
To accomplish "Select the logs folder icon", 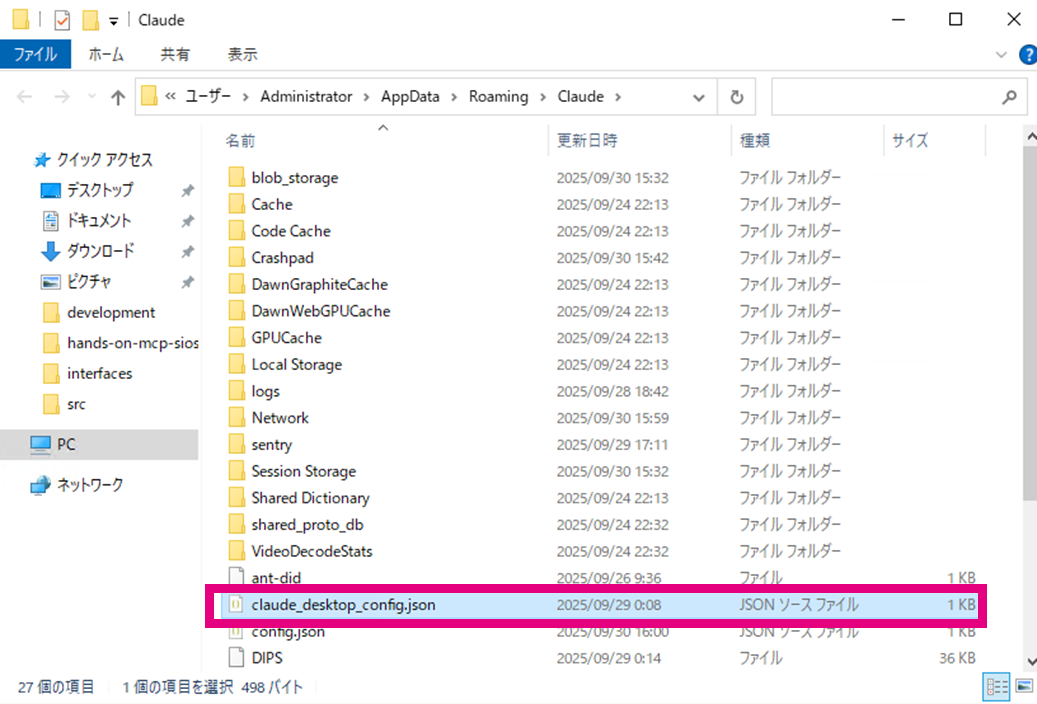I will (236, 391).
